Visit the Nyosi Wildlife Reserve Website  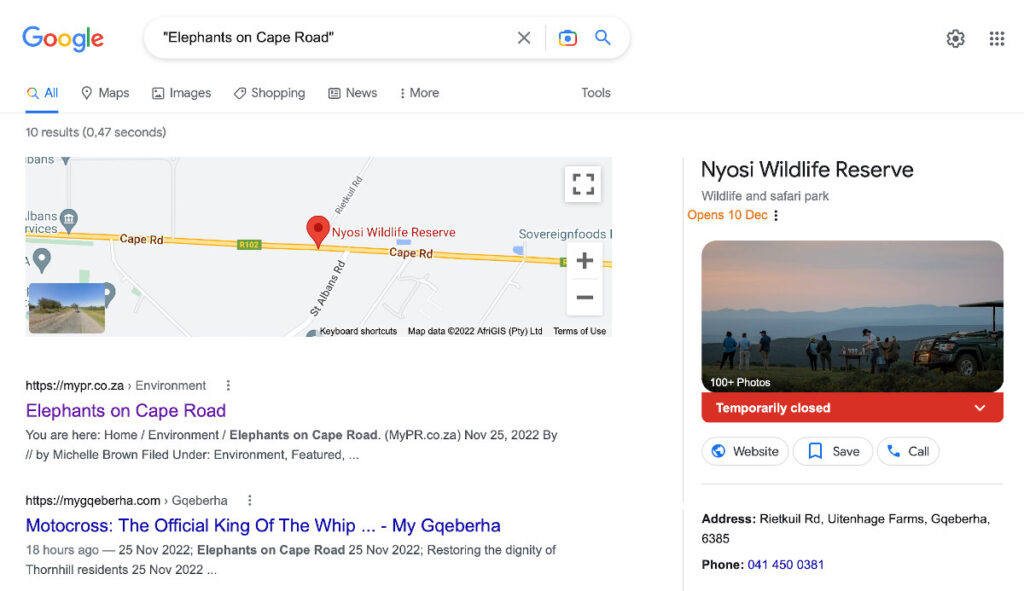pyautogui.click(x=745, y=451)
